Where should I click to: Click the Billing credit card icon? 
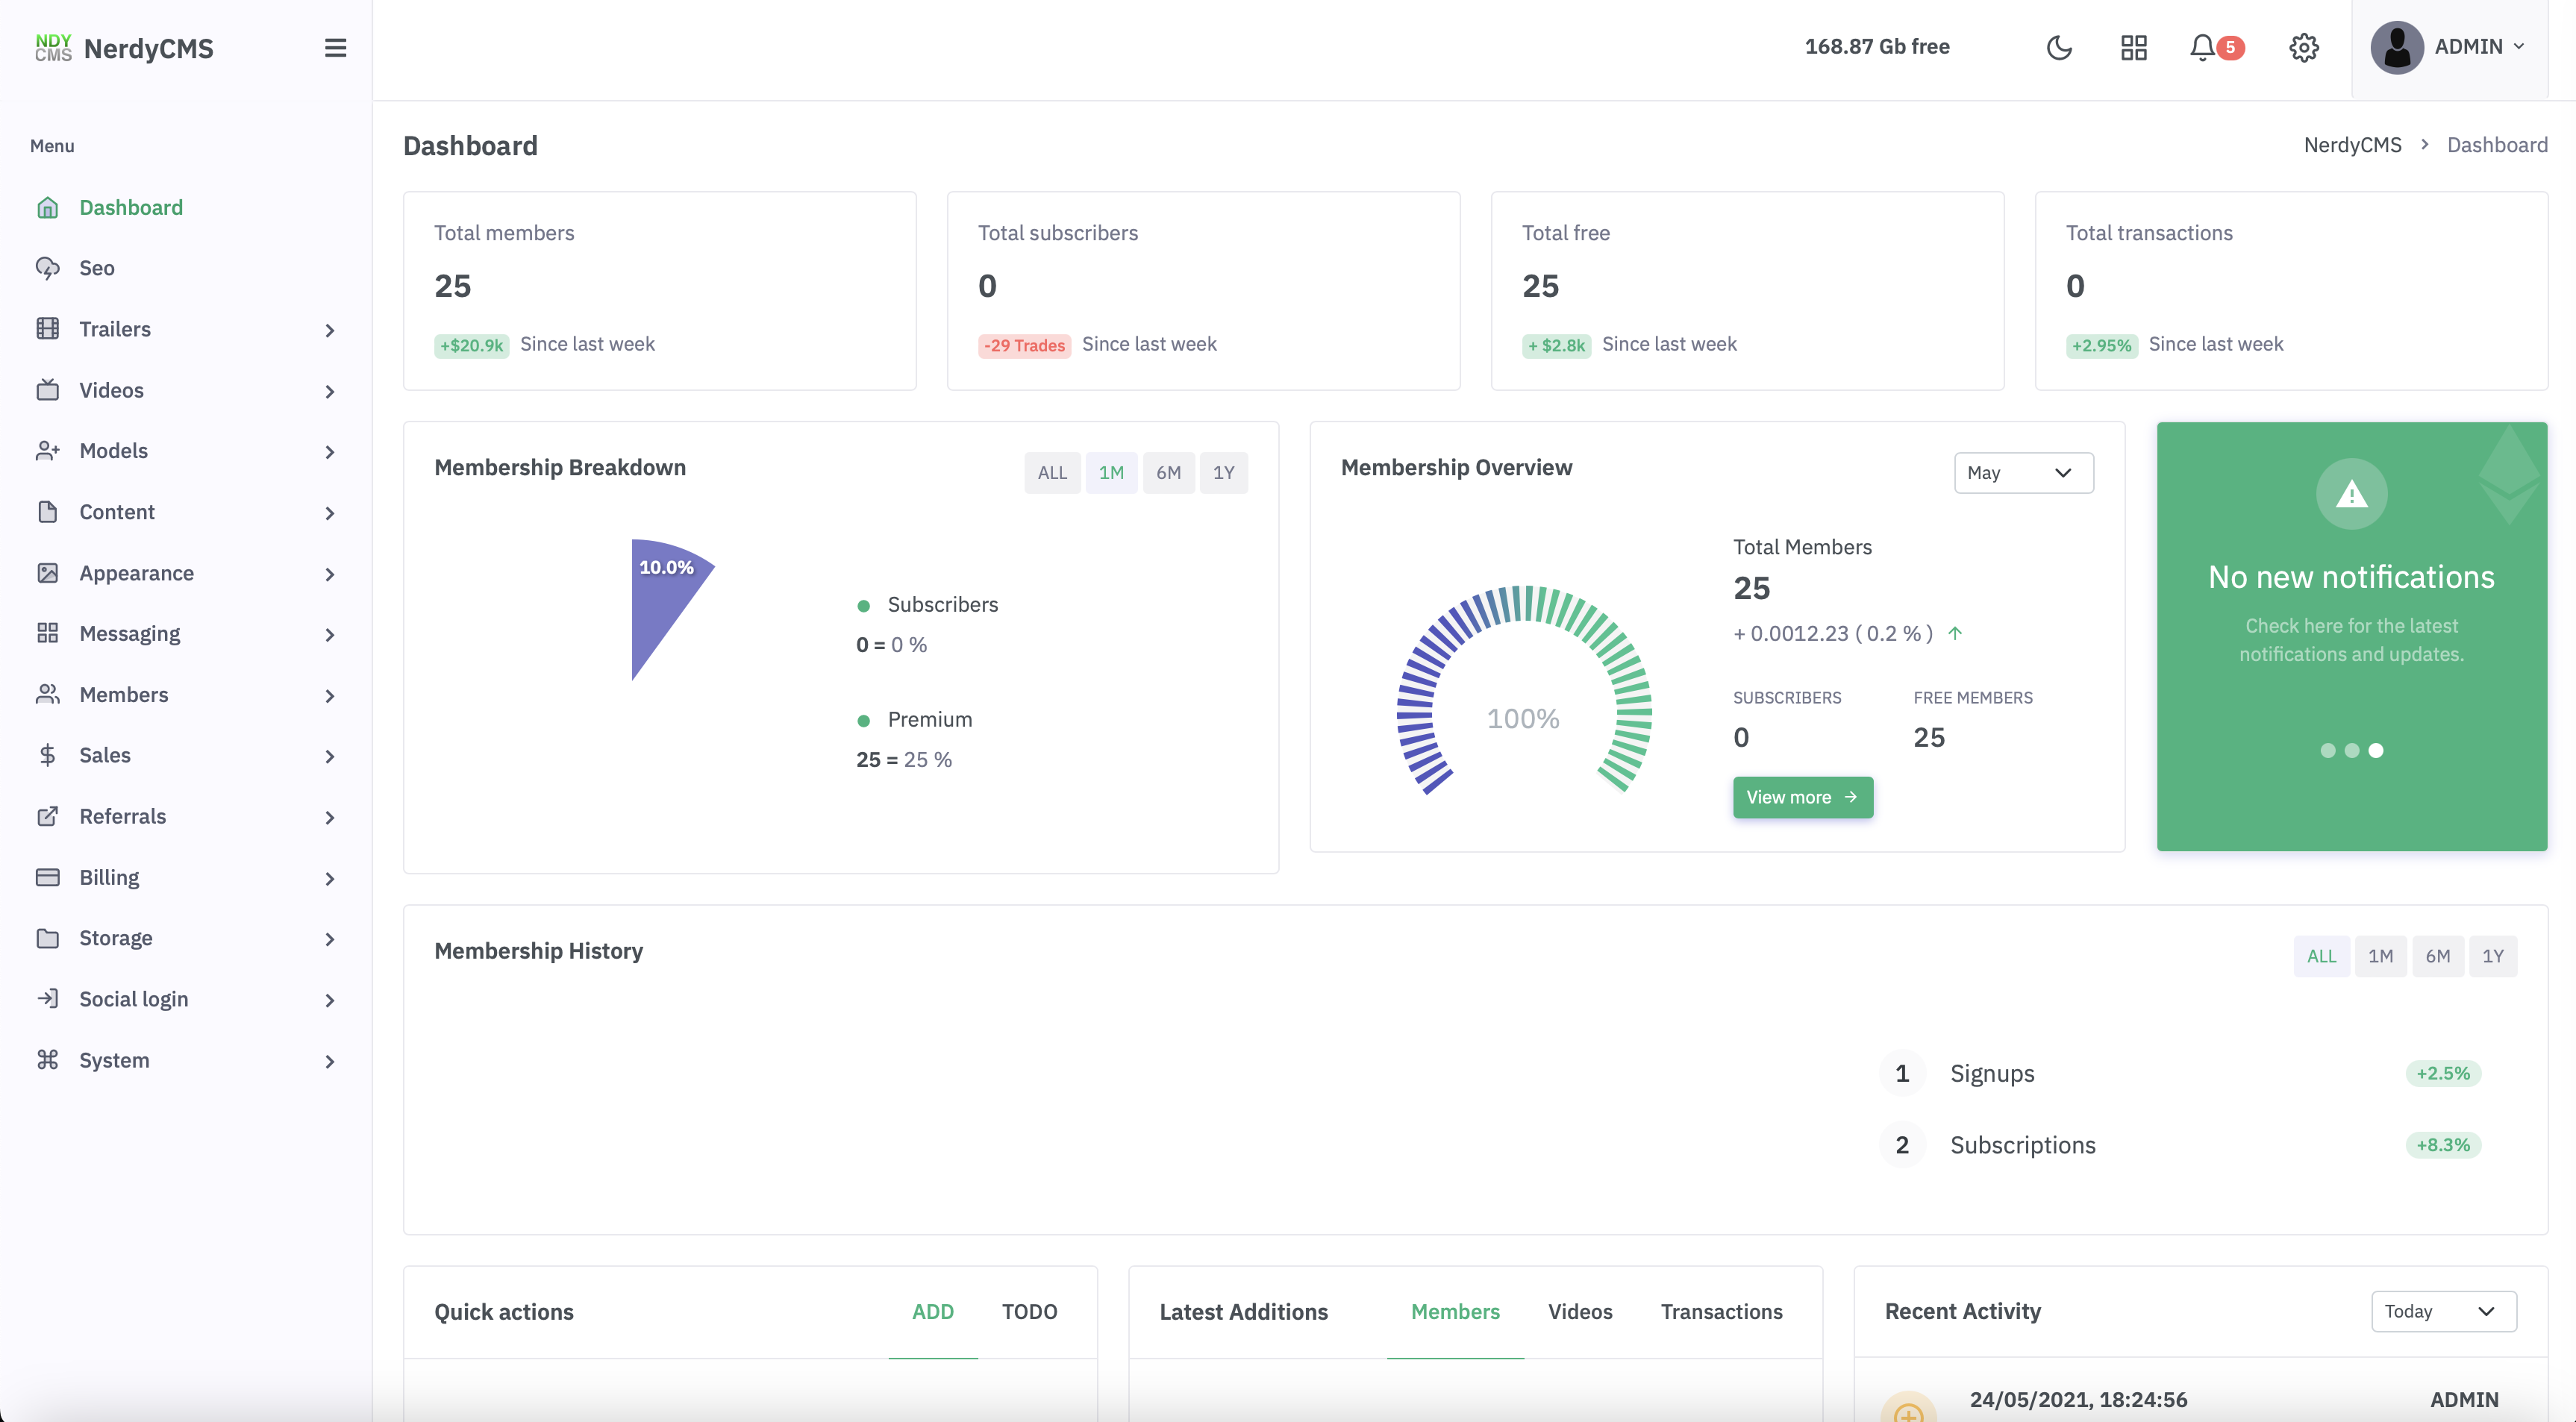point(47,877)
